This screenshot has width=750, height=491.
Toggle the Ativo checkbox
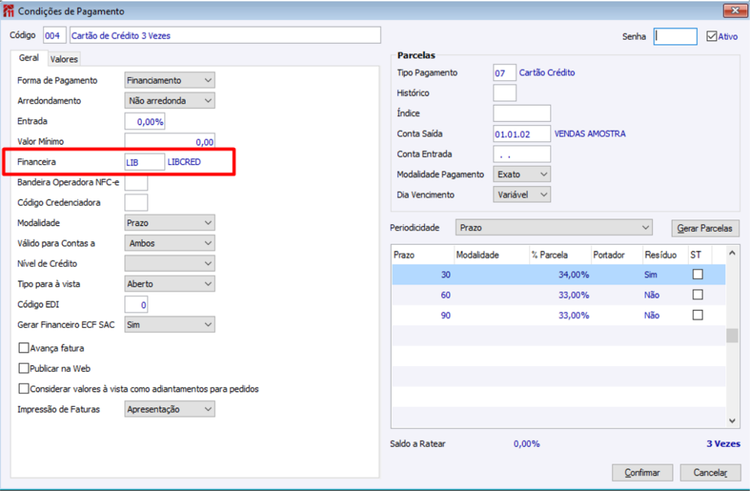(x=712, y=36)
